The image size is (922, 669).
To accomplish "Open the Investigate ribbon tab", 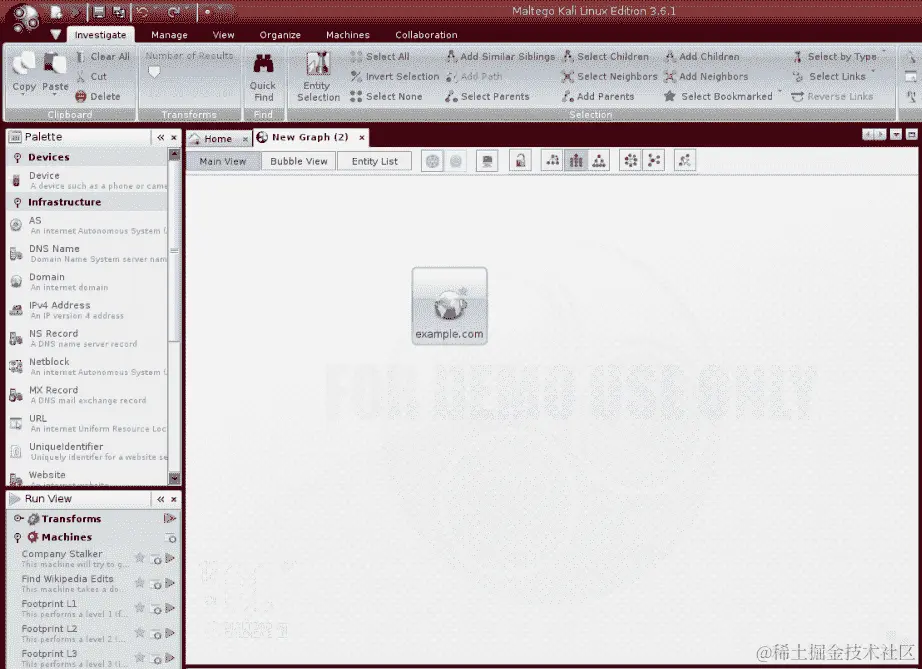I will (101, 35).
